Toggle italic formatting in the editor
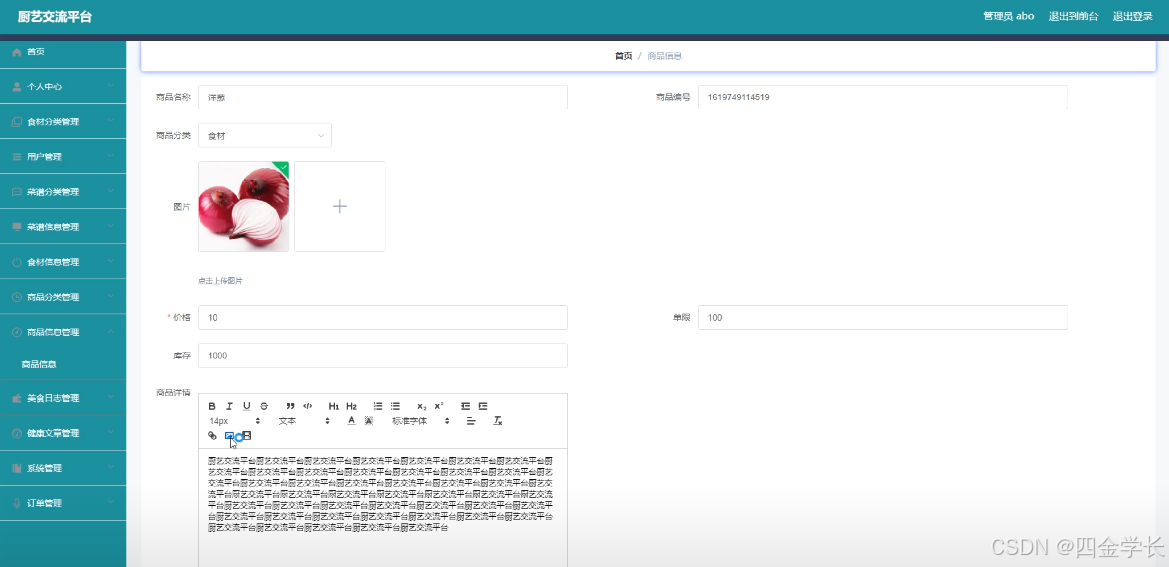The height and width of the screenshot is (567, 1169). [x=229, y=406]
